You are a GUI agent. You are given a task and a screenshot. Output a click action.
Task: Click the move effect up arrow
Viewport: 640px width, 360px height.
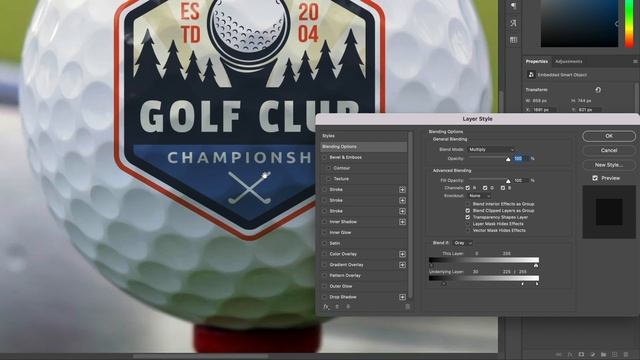337,307
